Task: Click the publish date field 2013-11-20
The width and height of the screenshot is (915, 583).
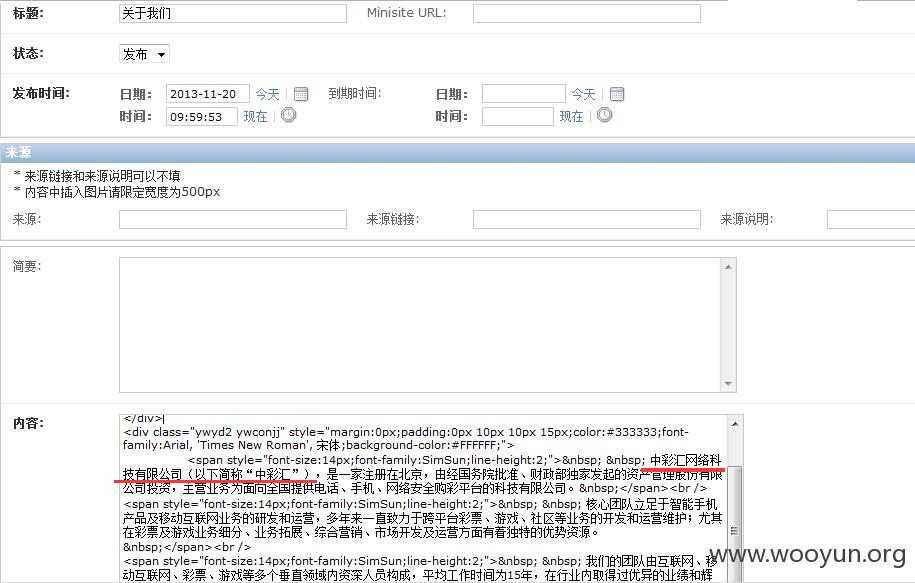Action: pyautogui.click(x=208, y=94)
